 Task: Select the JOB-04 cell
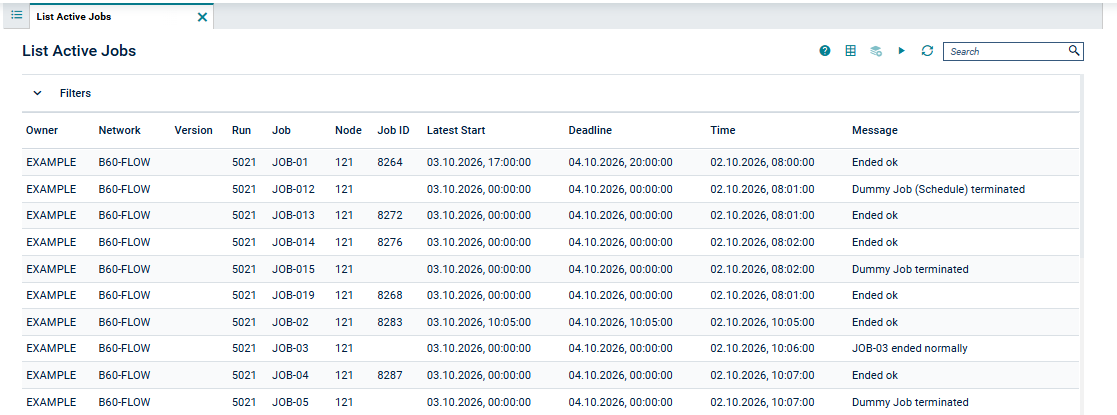coord(291,375)
